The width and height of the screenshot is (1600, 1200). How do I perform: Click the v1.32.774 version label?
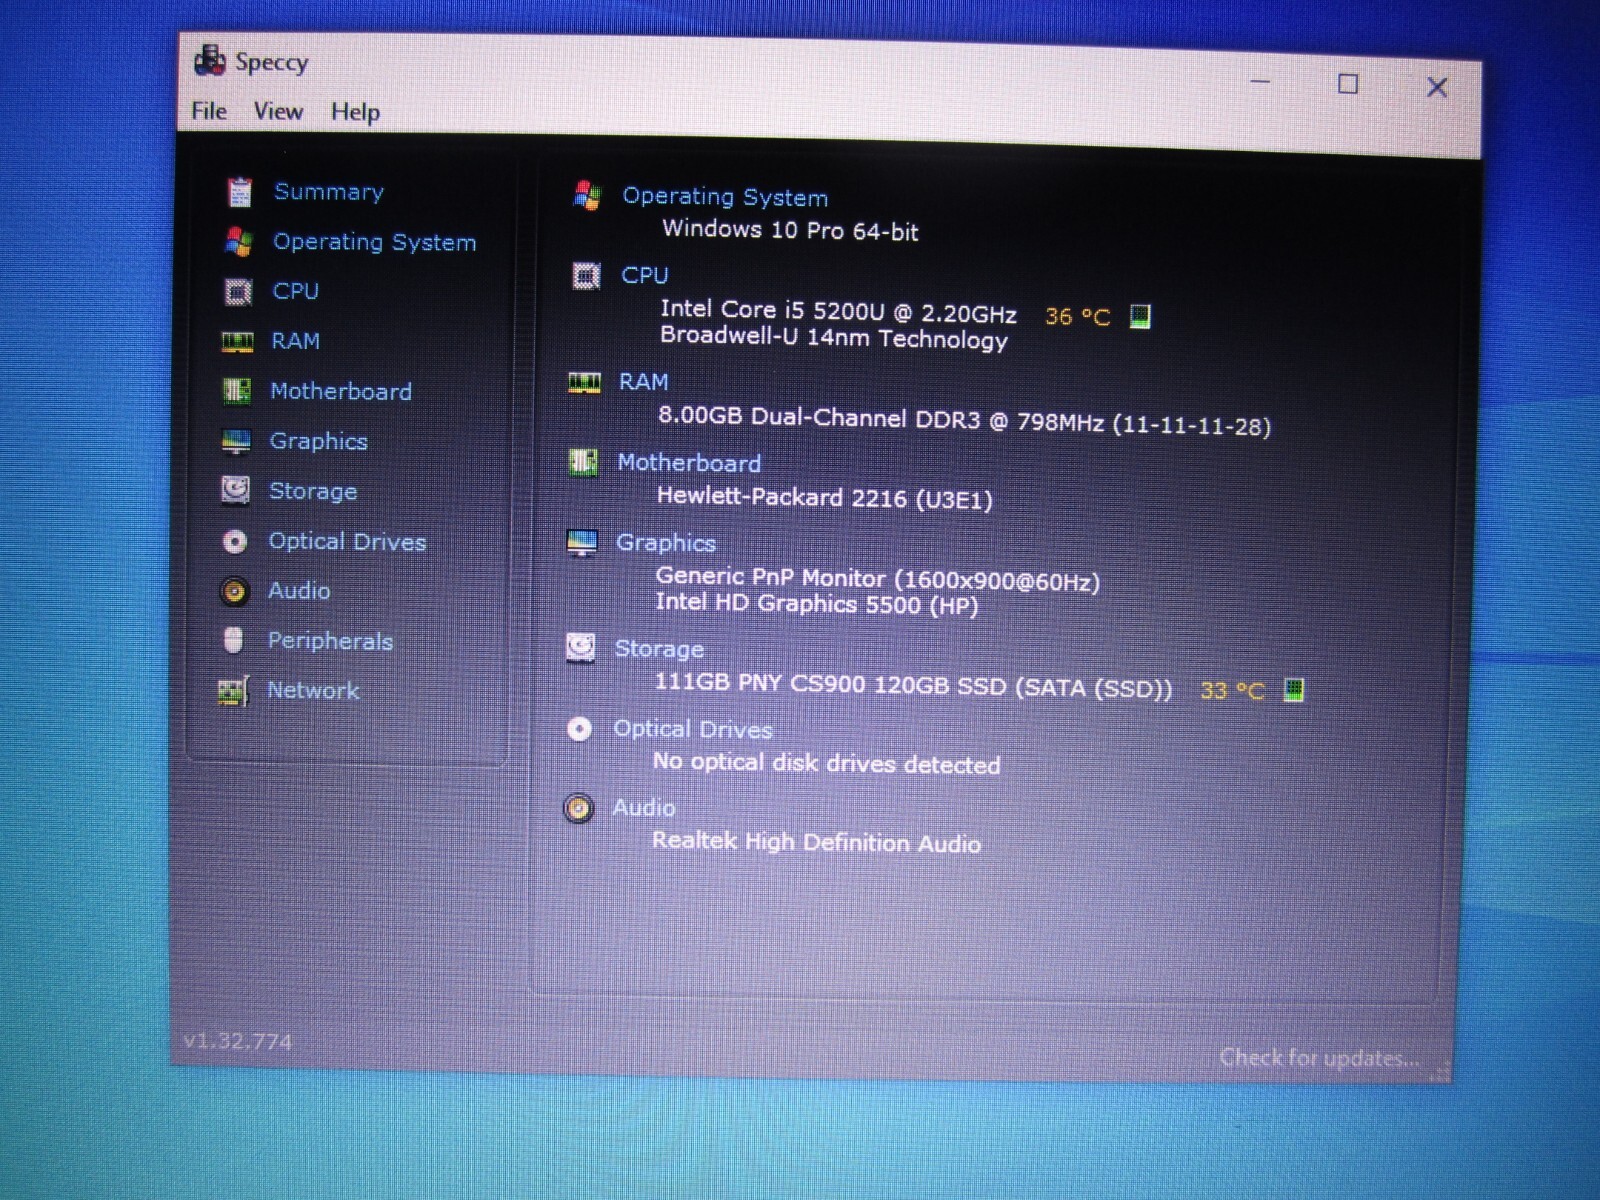click(238, 1041)
